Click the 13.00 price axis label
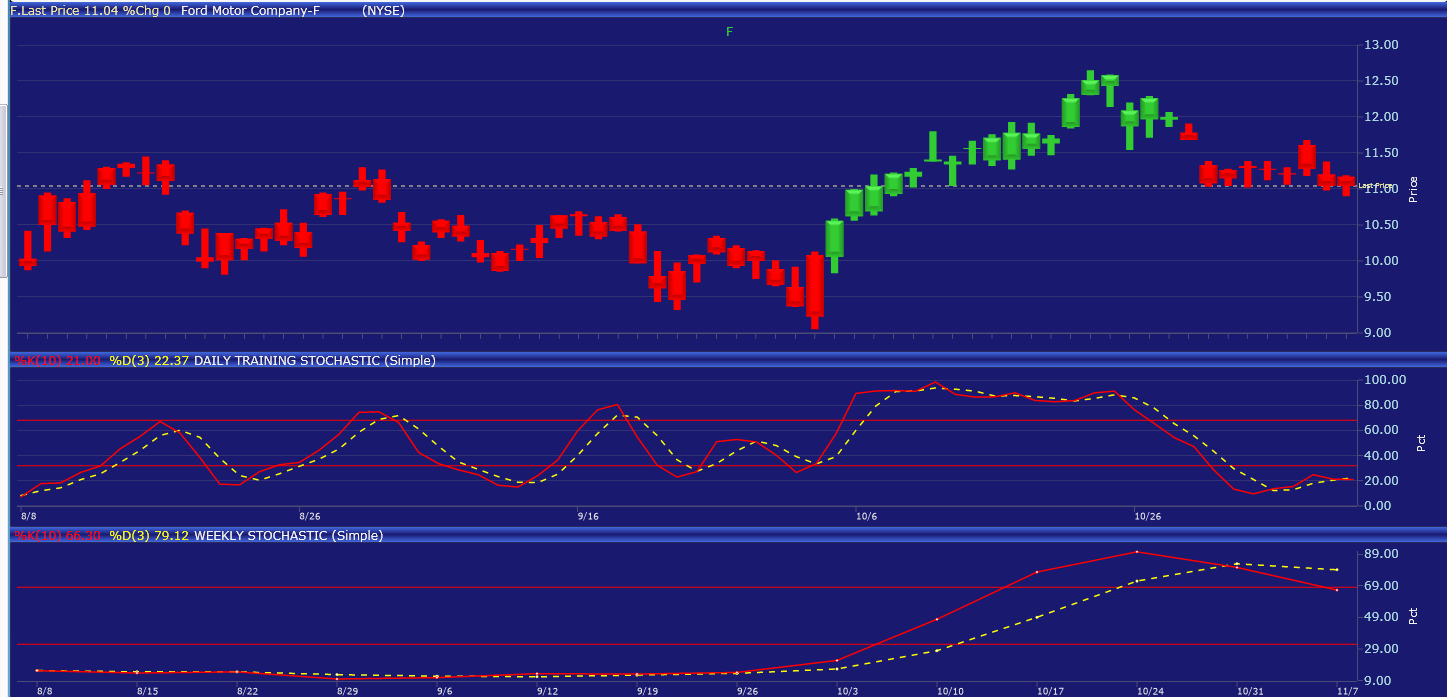The image size is (1447, 697). coord(1380,45)
